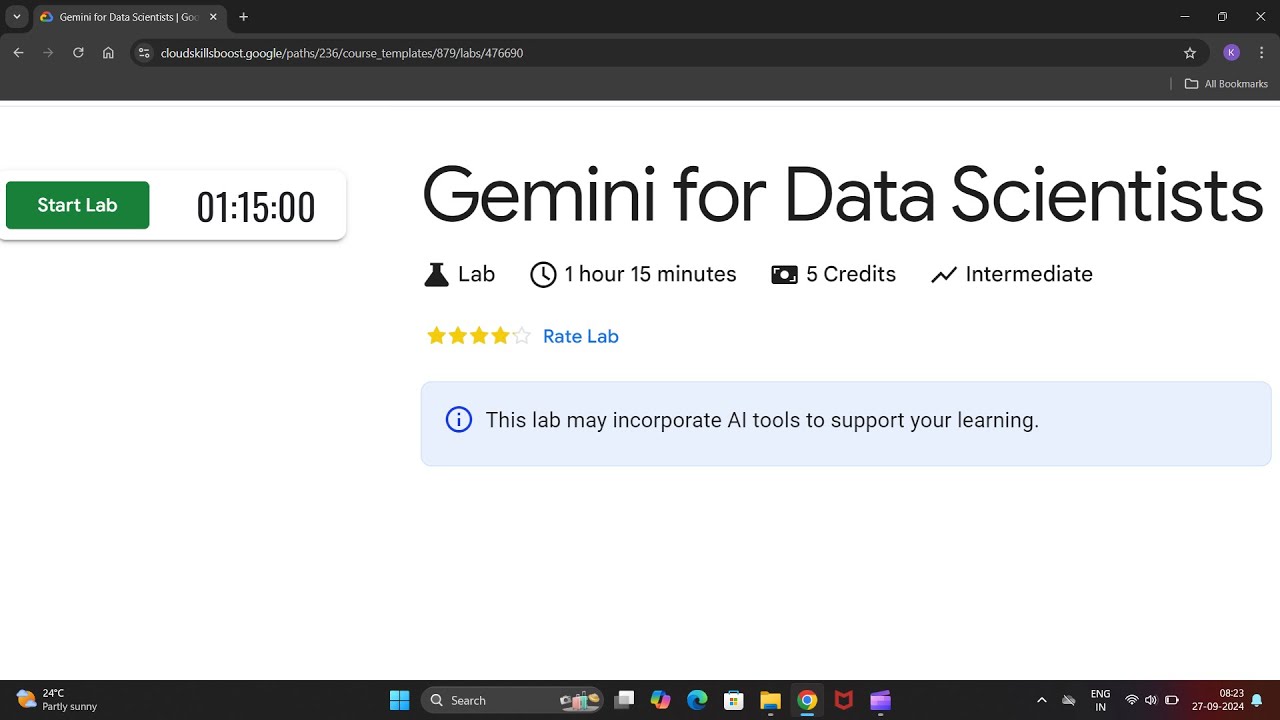The height and width of the screenshot is (720, 1280).
Task: Click the Start Lab button
Action: [x=78, y=205]
